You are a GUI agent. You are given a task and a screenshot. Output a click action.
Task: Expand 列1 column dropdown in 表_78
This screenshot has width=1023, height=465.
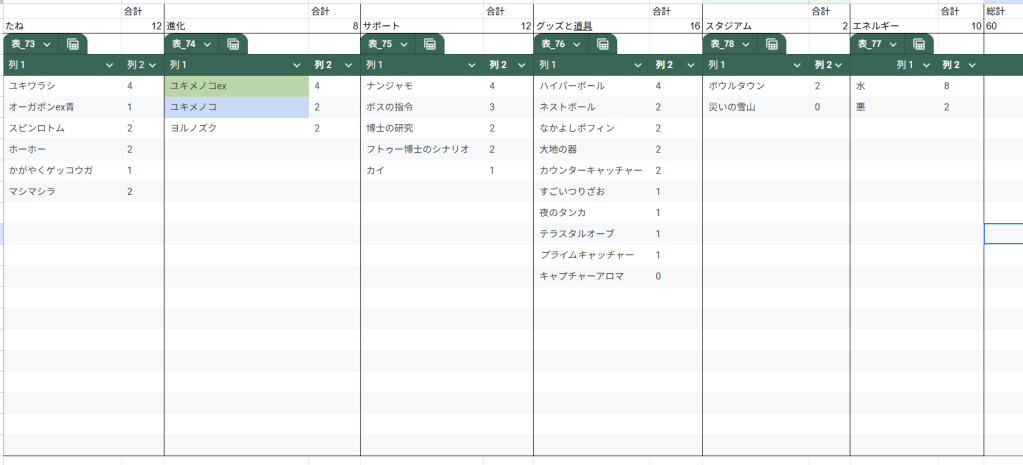point(797,65)
